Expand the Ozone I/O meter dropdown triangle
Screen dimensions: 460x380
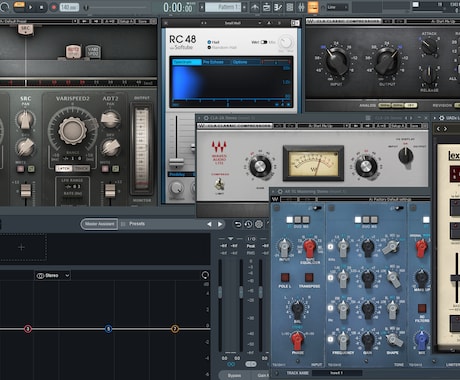231,239
